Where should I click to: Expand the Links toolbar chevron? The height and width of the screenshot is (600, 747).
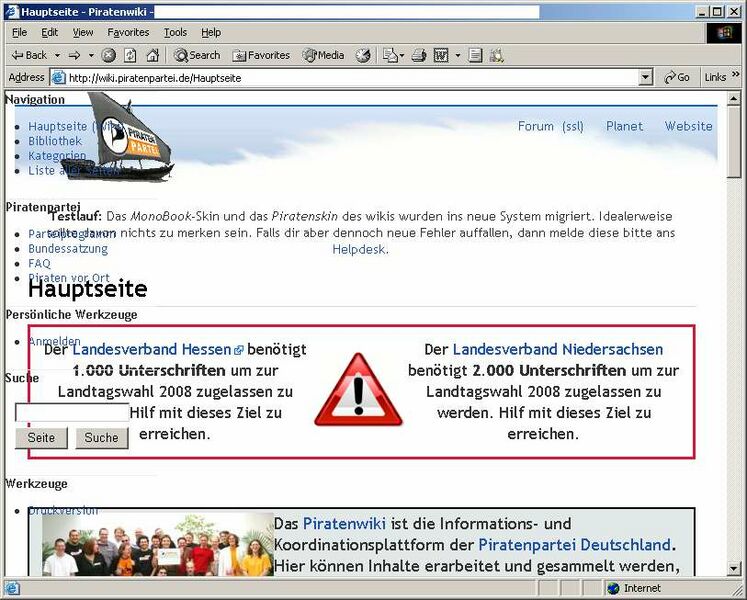(736, 74)
